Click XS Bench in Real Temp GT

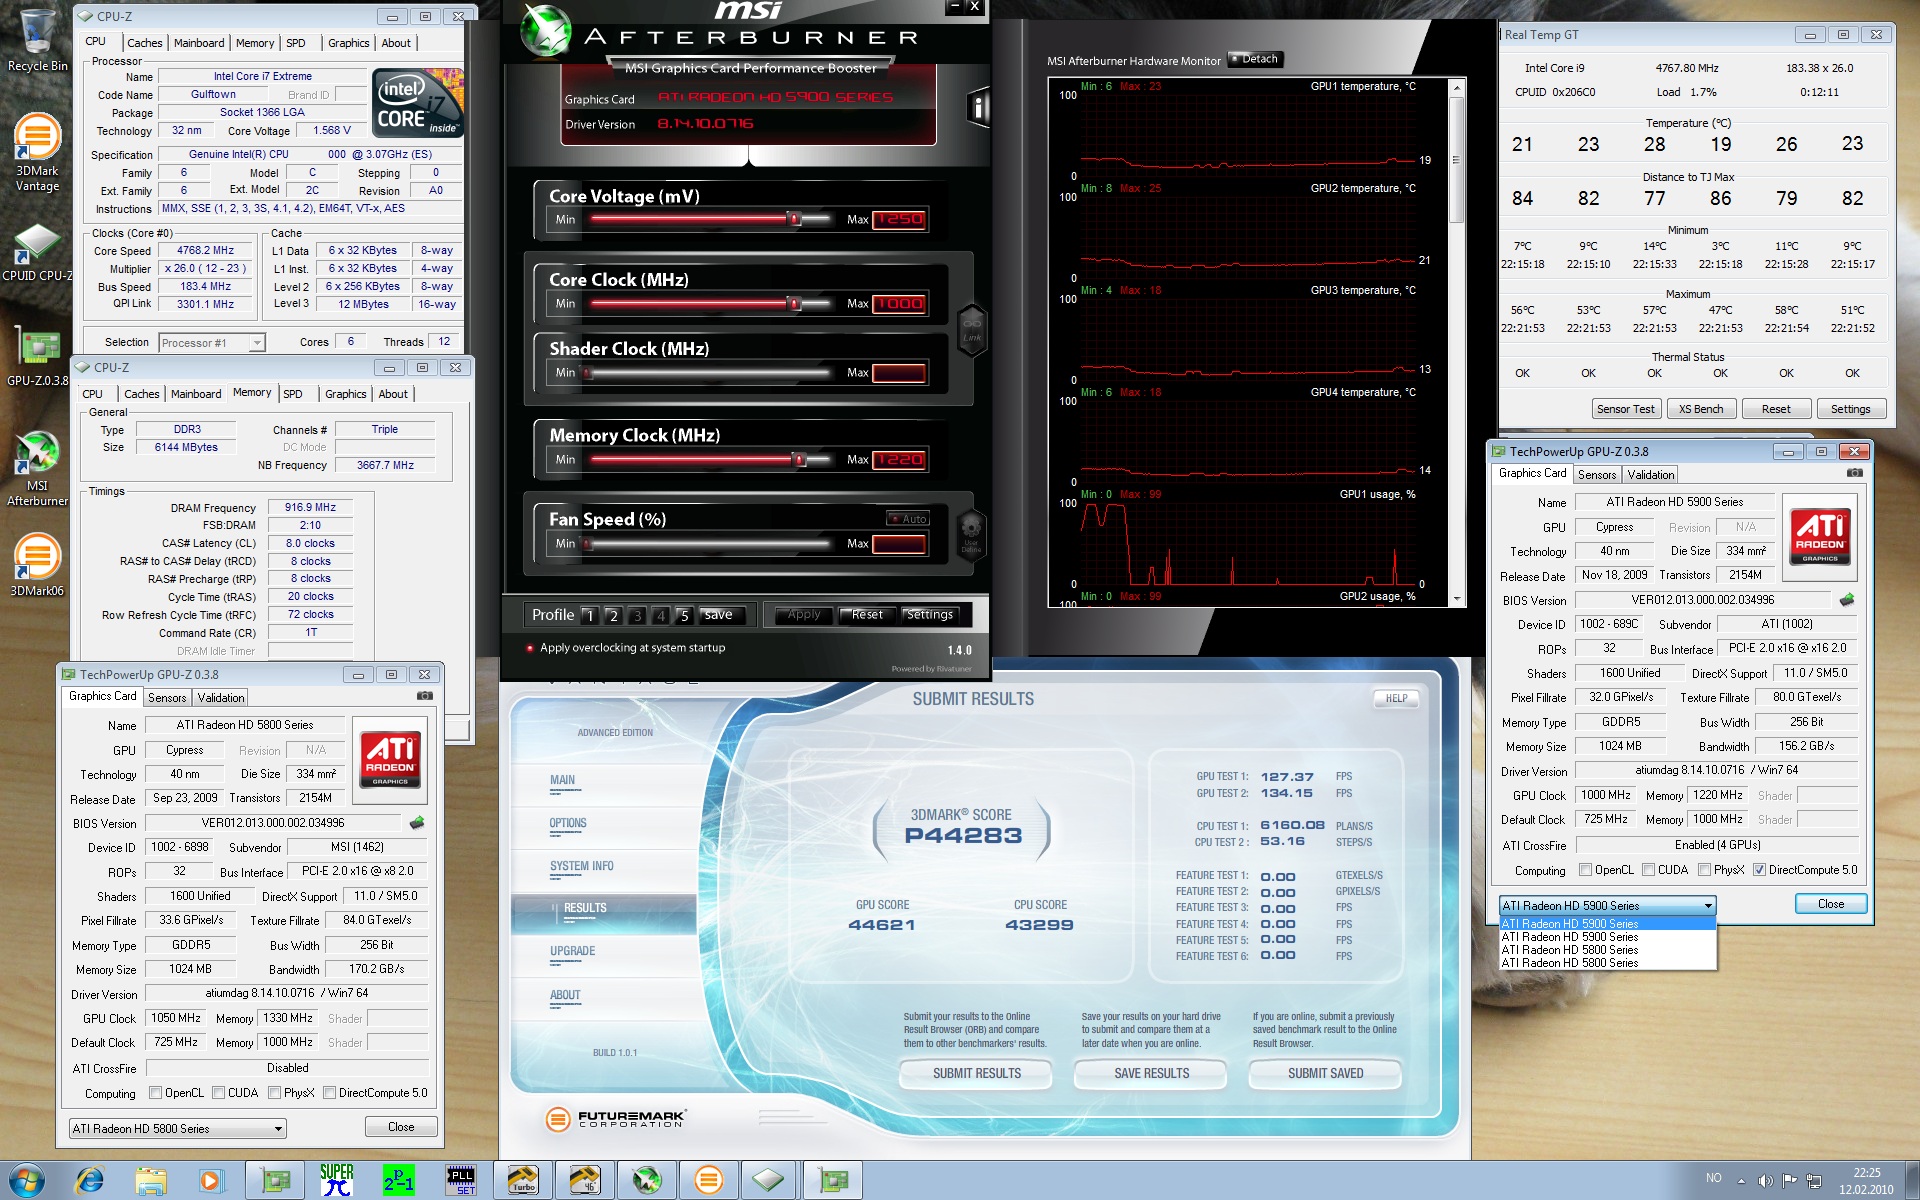pyautogui.click(x=1700, y=409)
